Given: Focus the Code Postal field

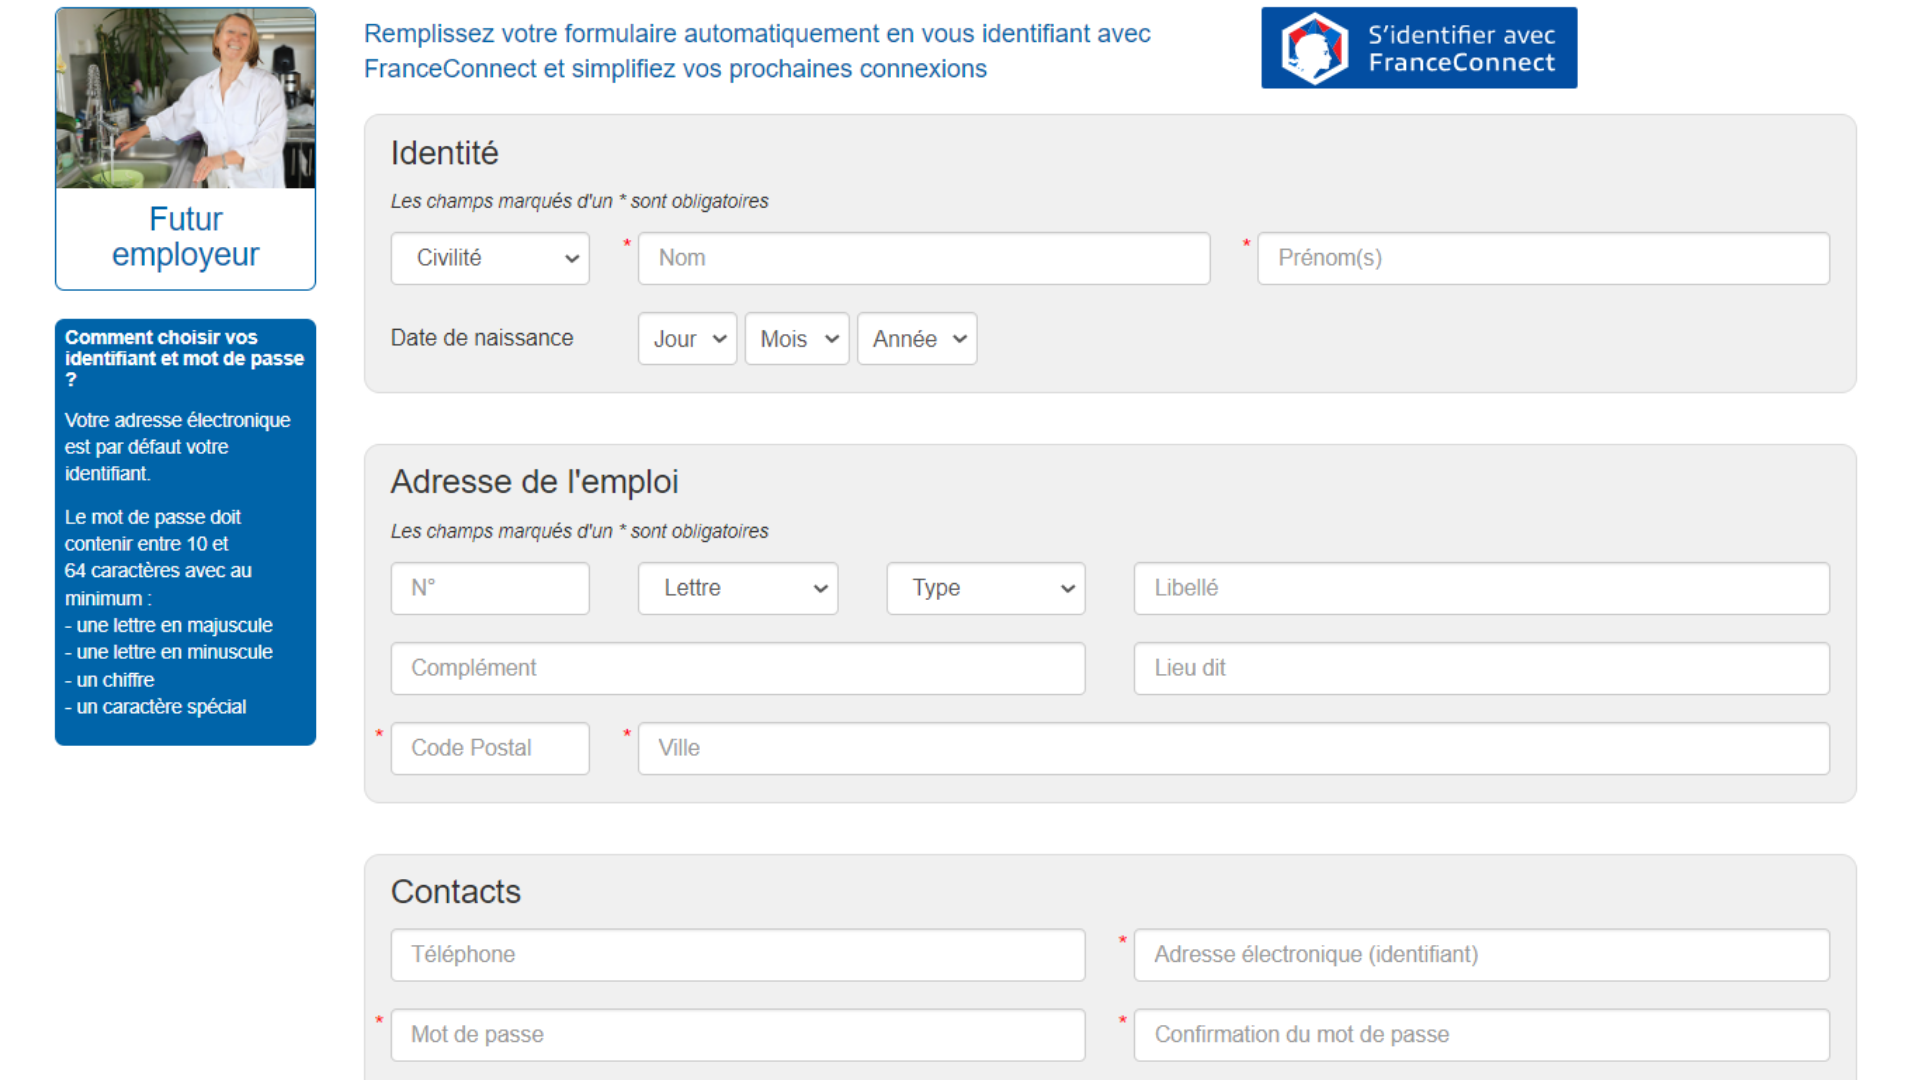Looking at the screenshot, I should click(x=490, y=748).
